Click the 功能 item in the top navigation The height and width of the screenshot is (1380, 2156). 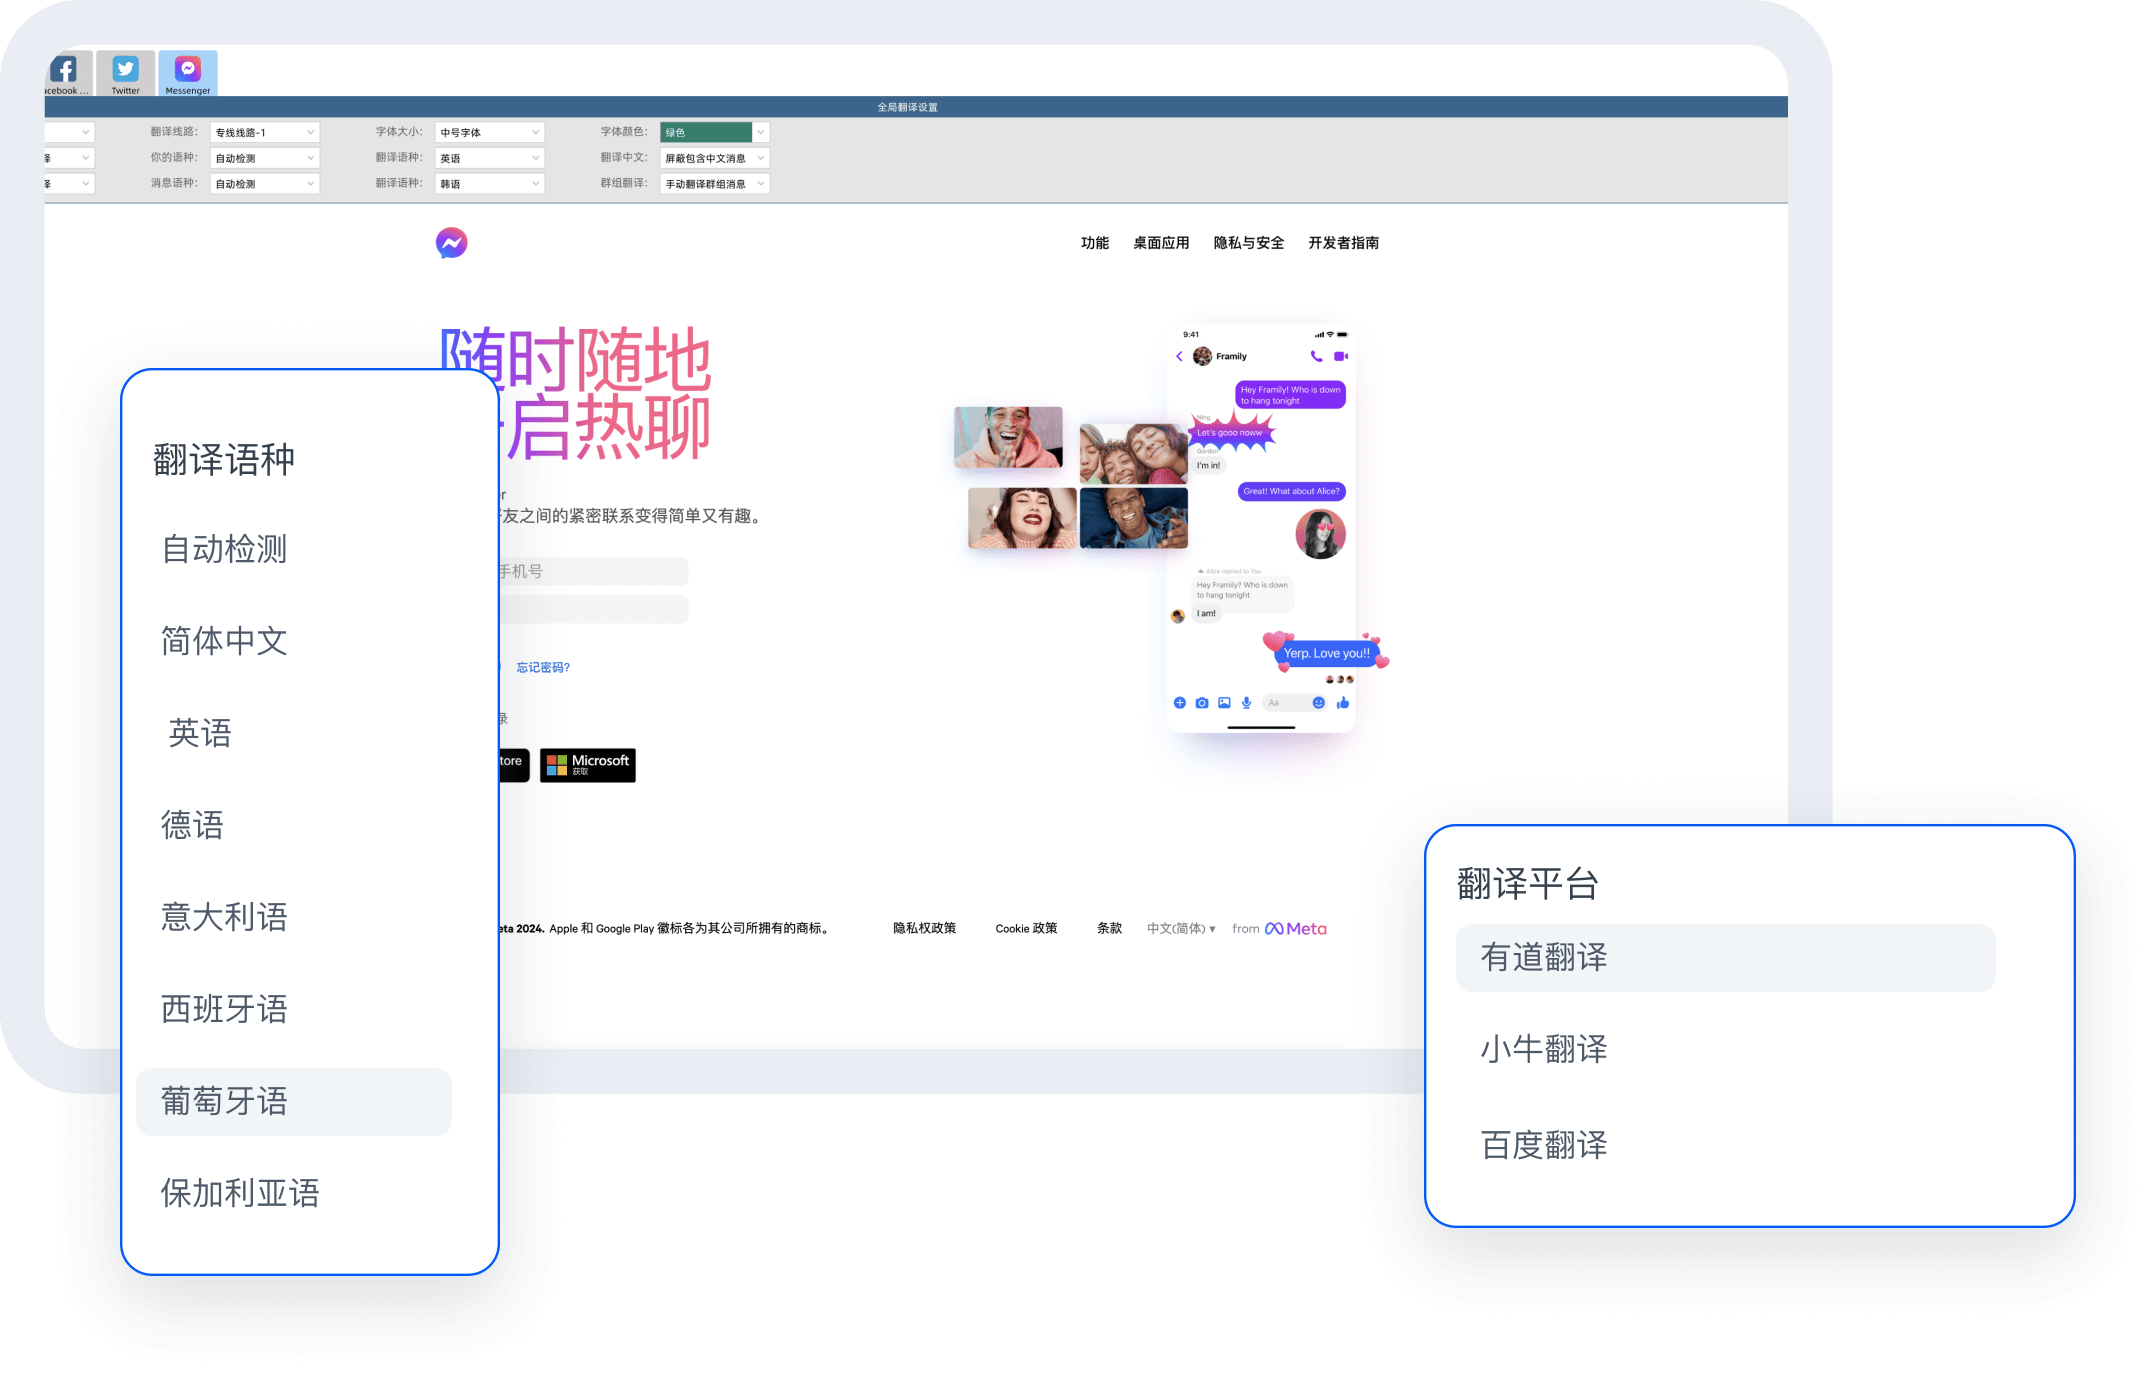pos(1094,242)
